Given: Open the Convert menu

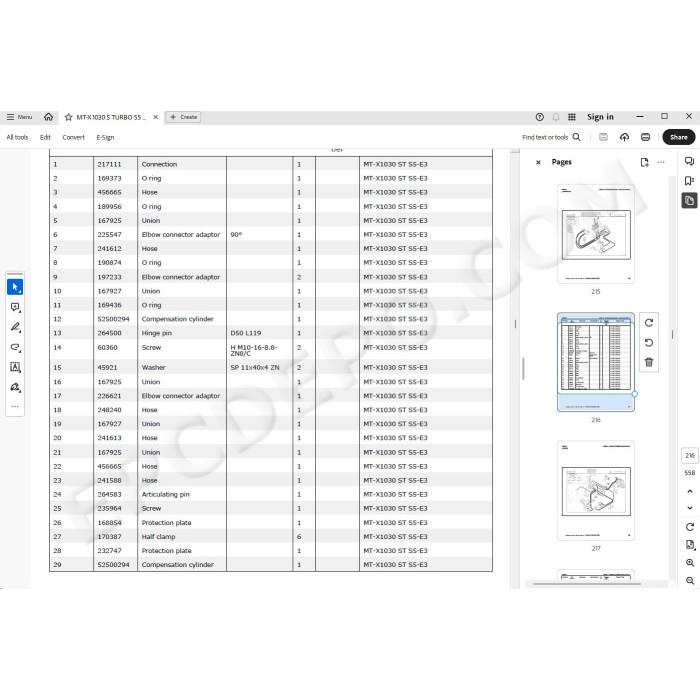Looking at the screenshot, I should tap(73, 137).
